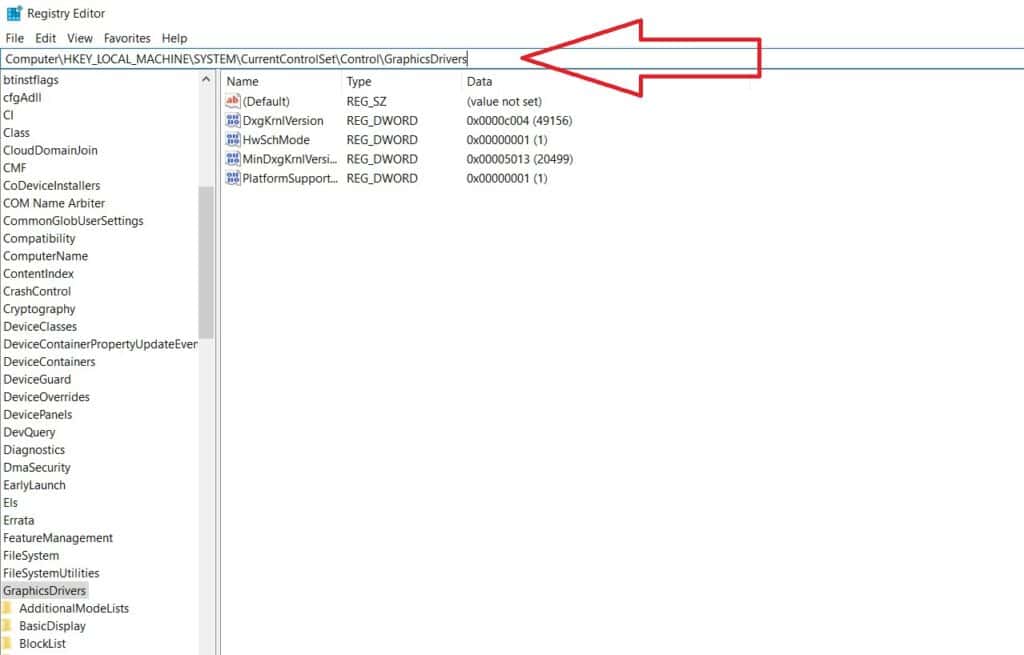Select the Compatibility key
Screen dimensions: 1024x655
tap(39, 238)
